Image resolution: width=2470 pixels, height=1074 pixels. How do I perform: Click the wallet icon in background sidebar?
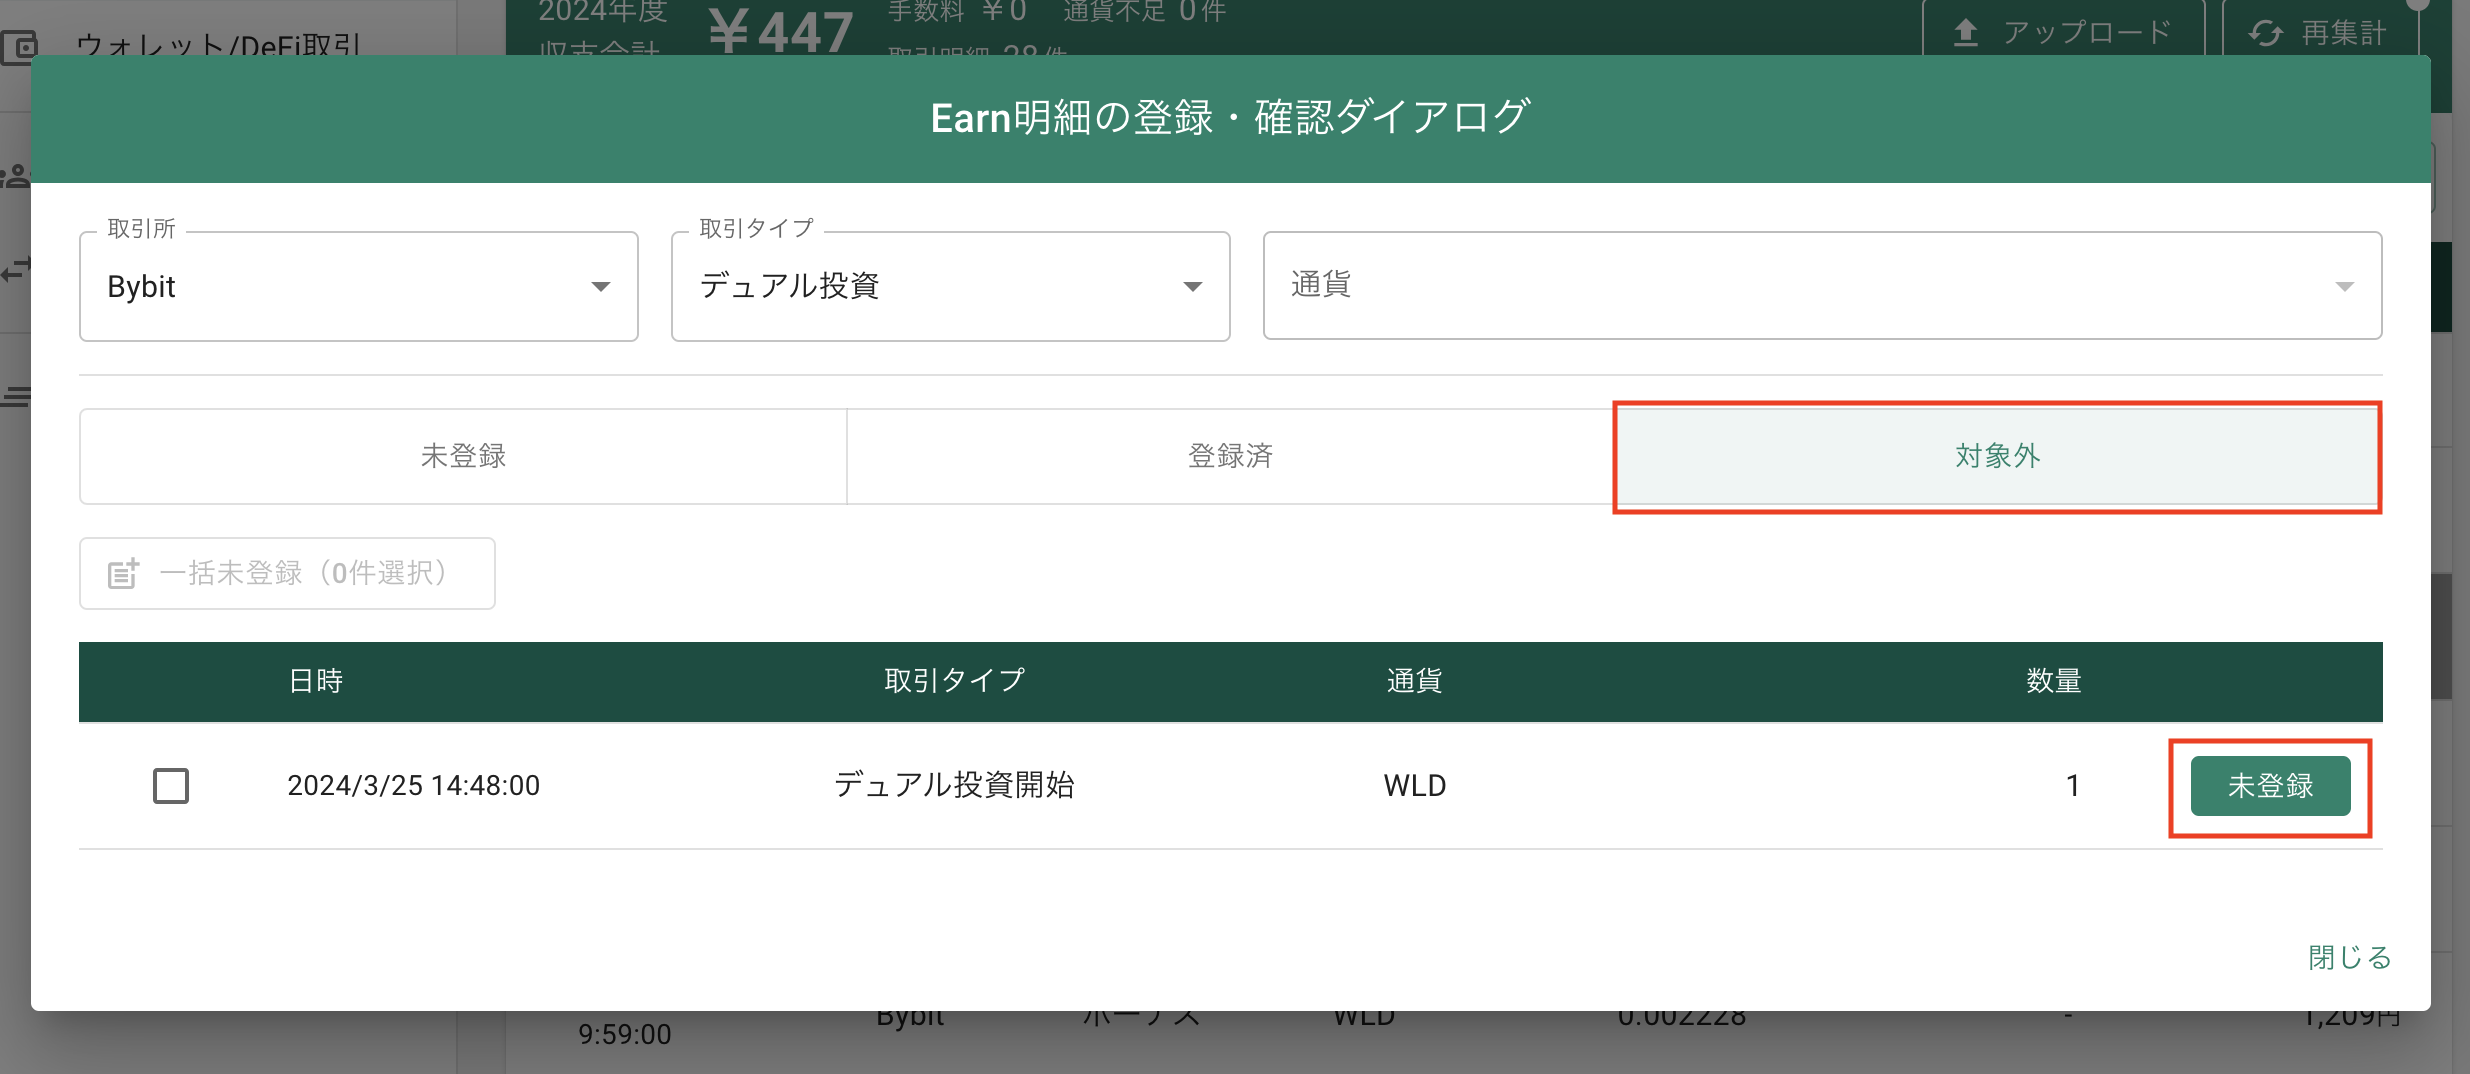click(20, 46)
